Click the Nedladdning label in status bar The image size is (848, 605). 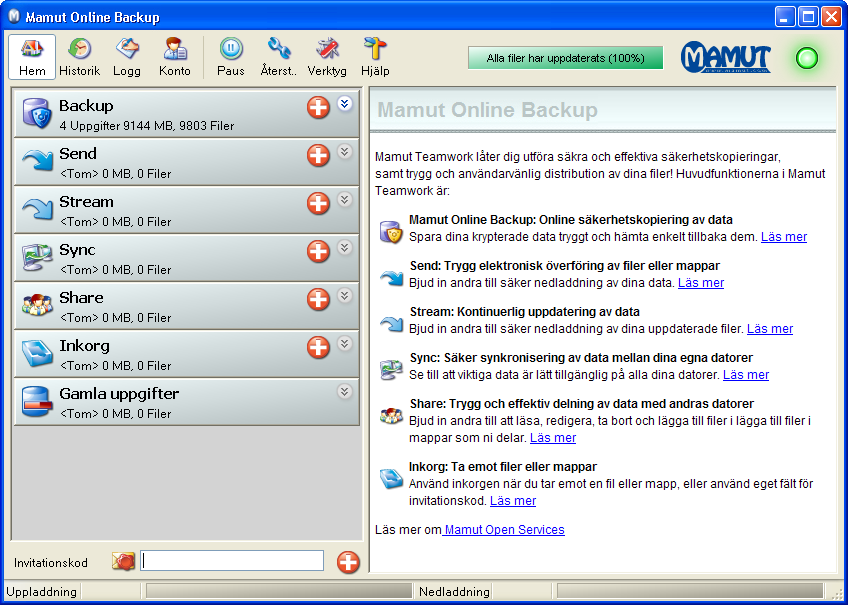(454, 591)
